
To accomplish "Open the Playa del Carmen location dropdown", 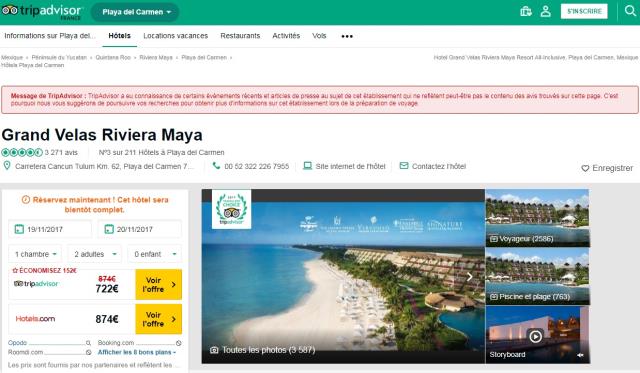I will pos(135,12).
